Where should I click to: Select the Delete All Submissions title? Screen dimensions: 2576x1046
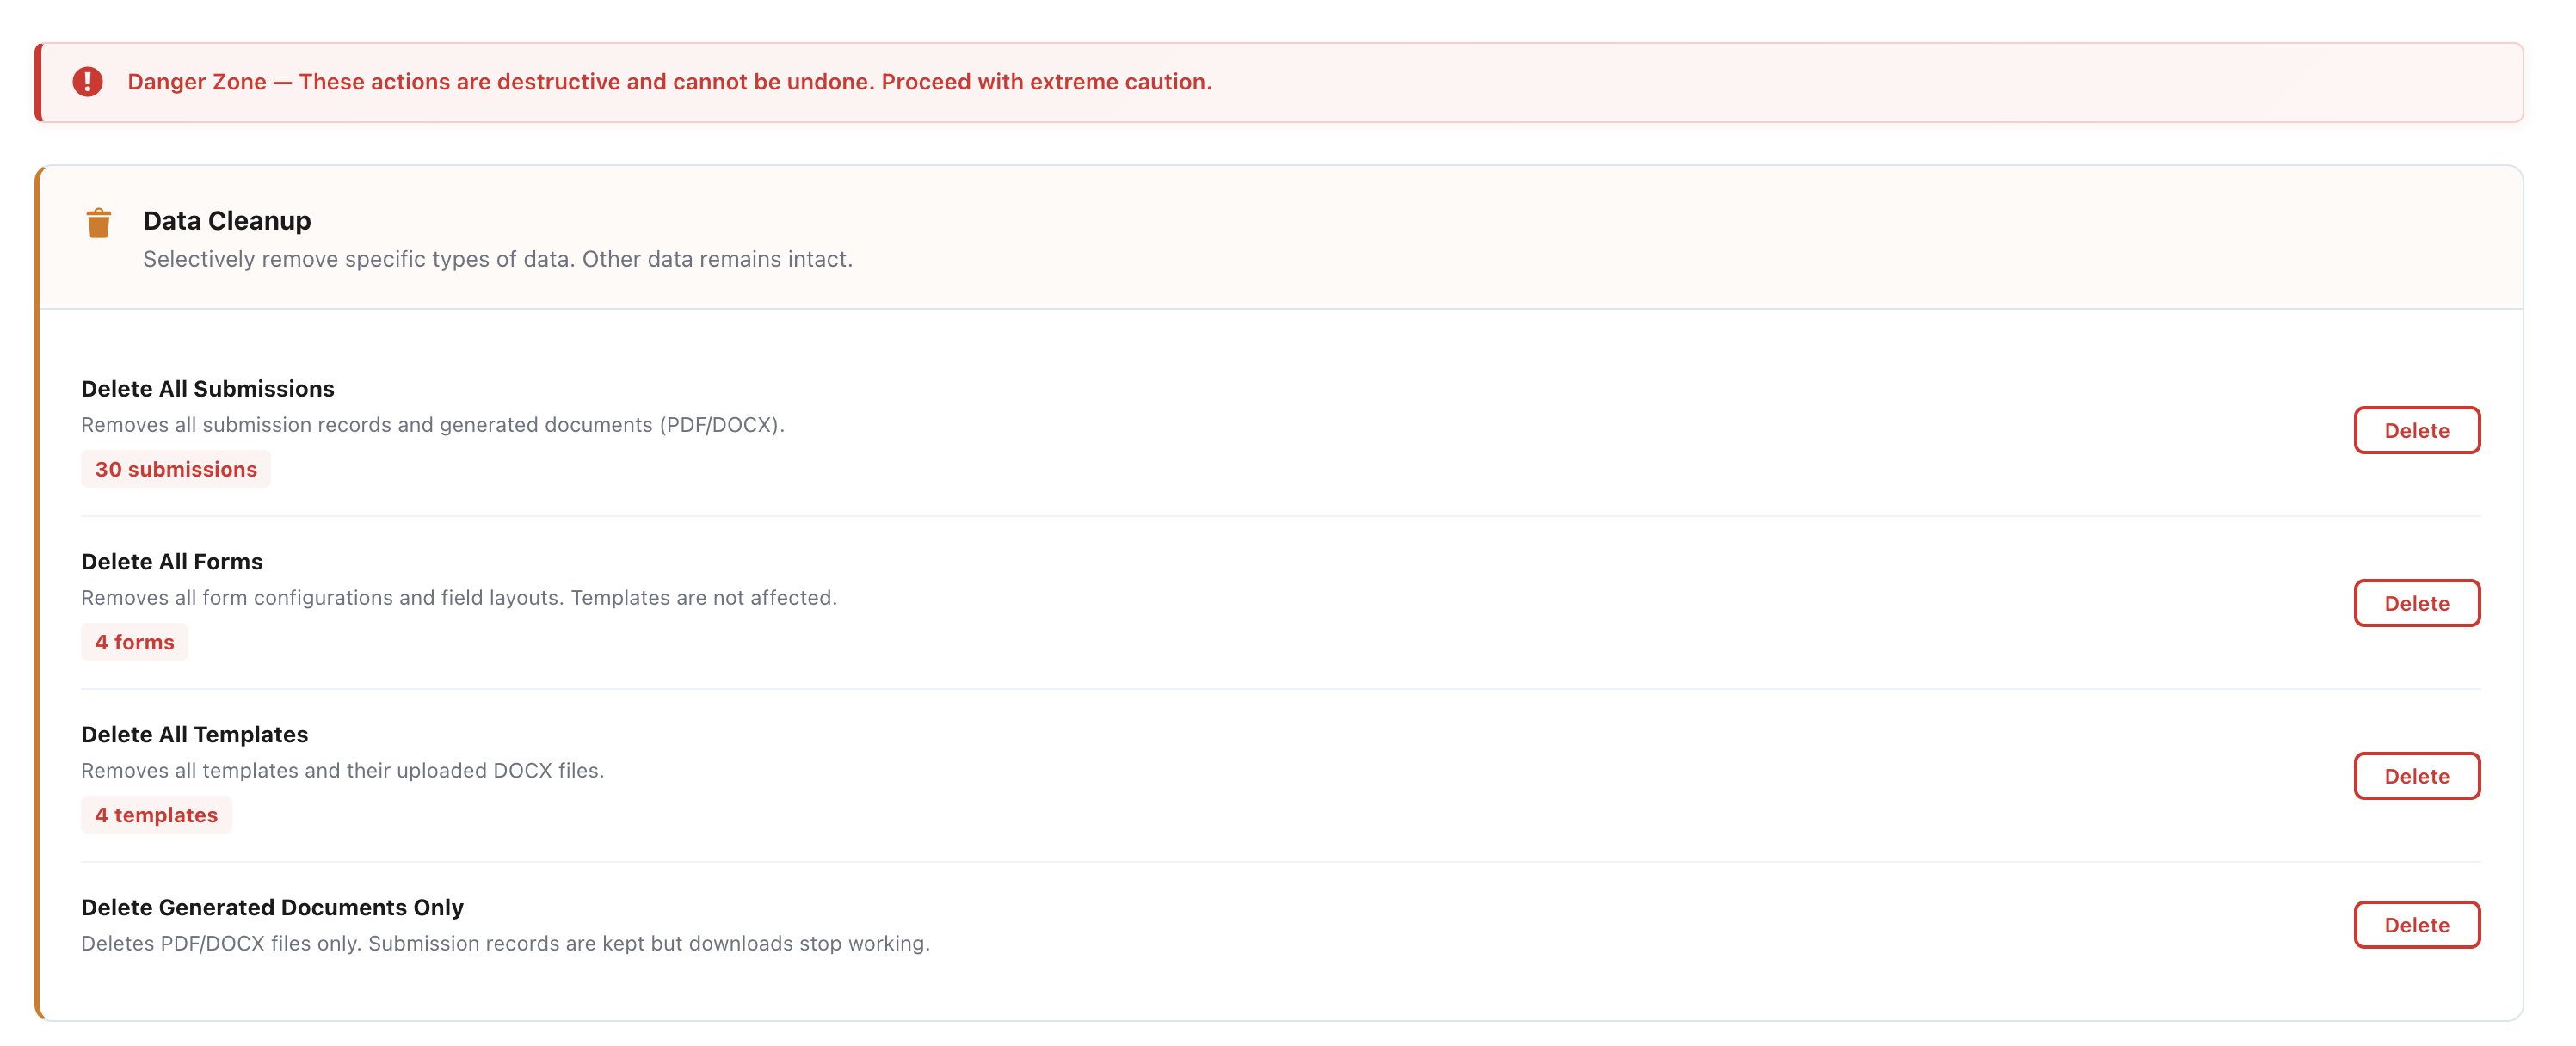tap(207, 388)
